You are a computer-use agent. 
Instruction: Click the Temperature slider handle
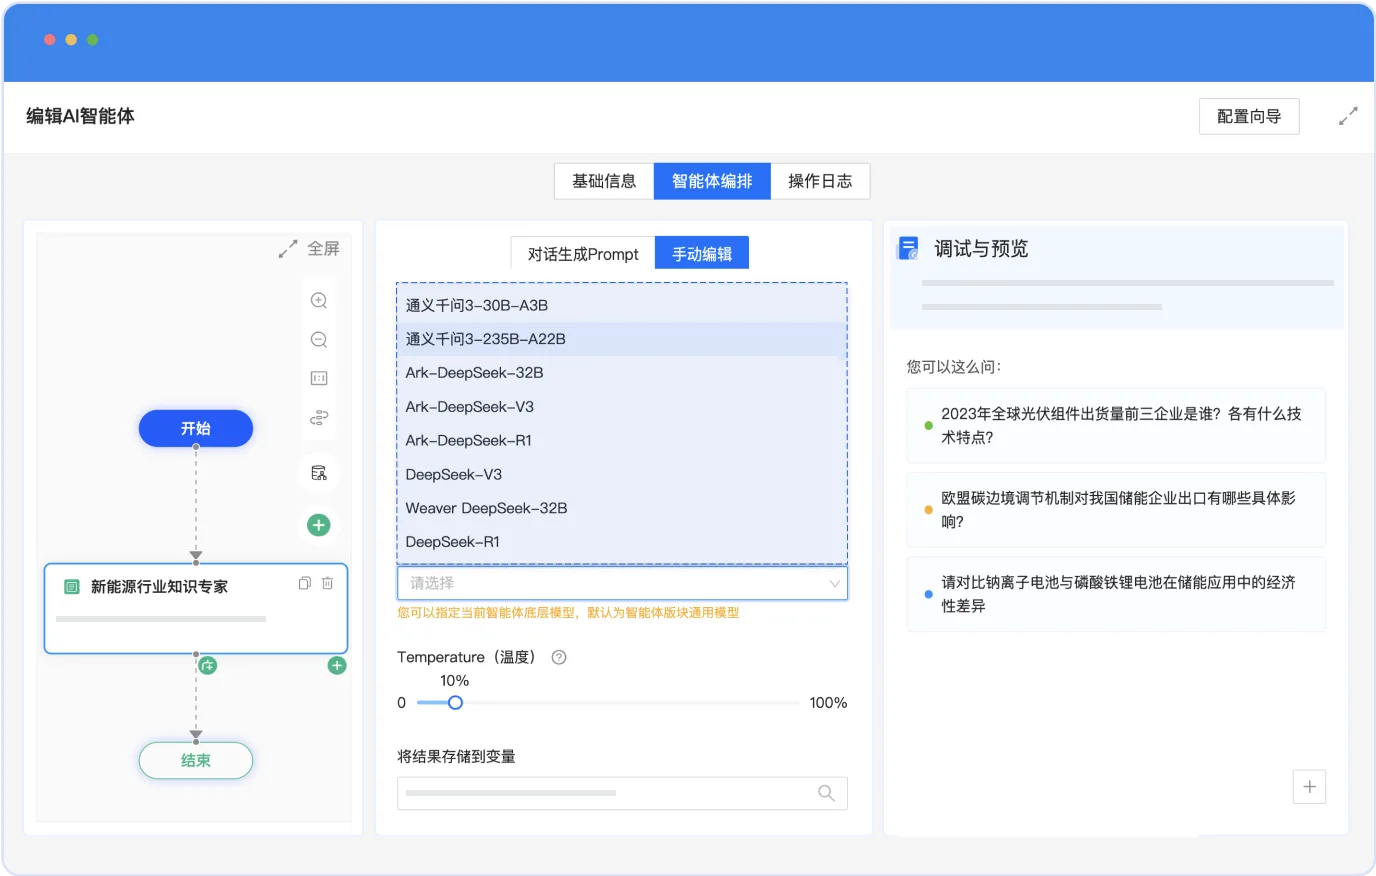(455, 703)
